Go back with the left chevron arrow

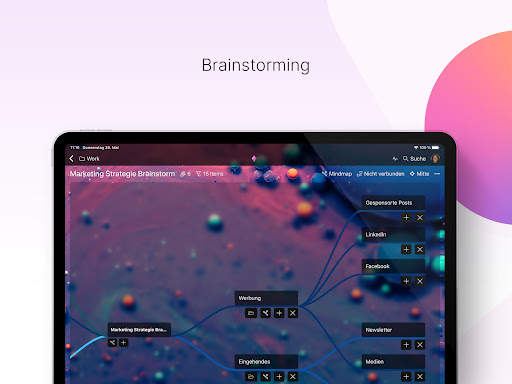tap(71, 159)
